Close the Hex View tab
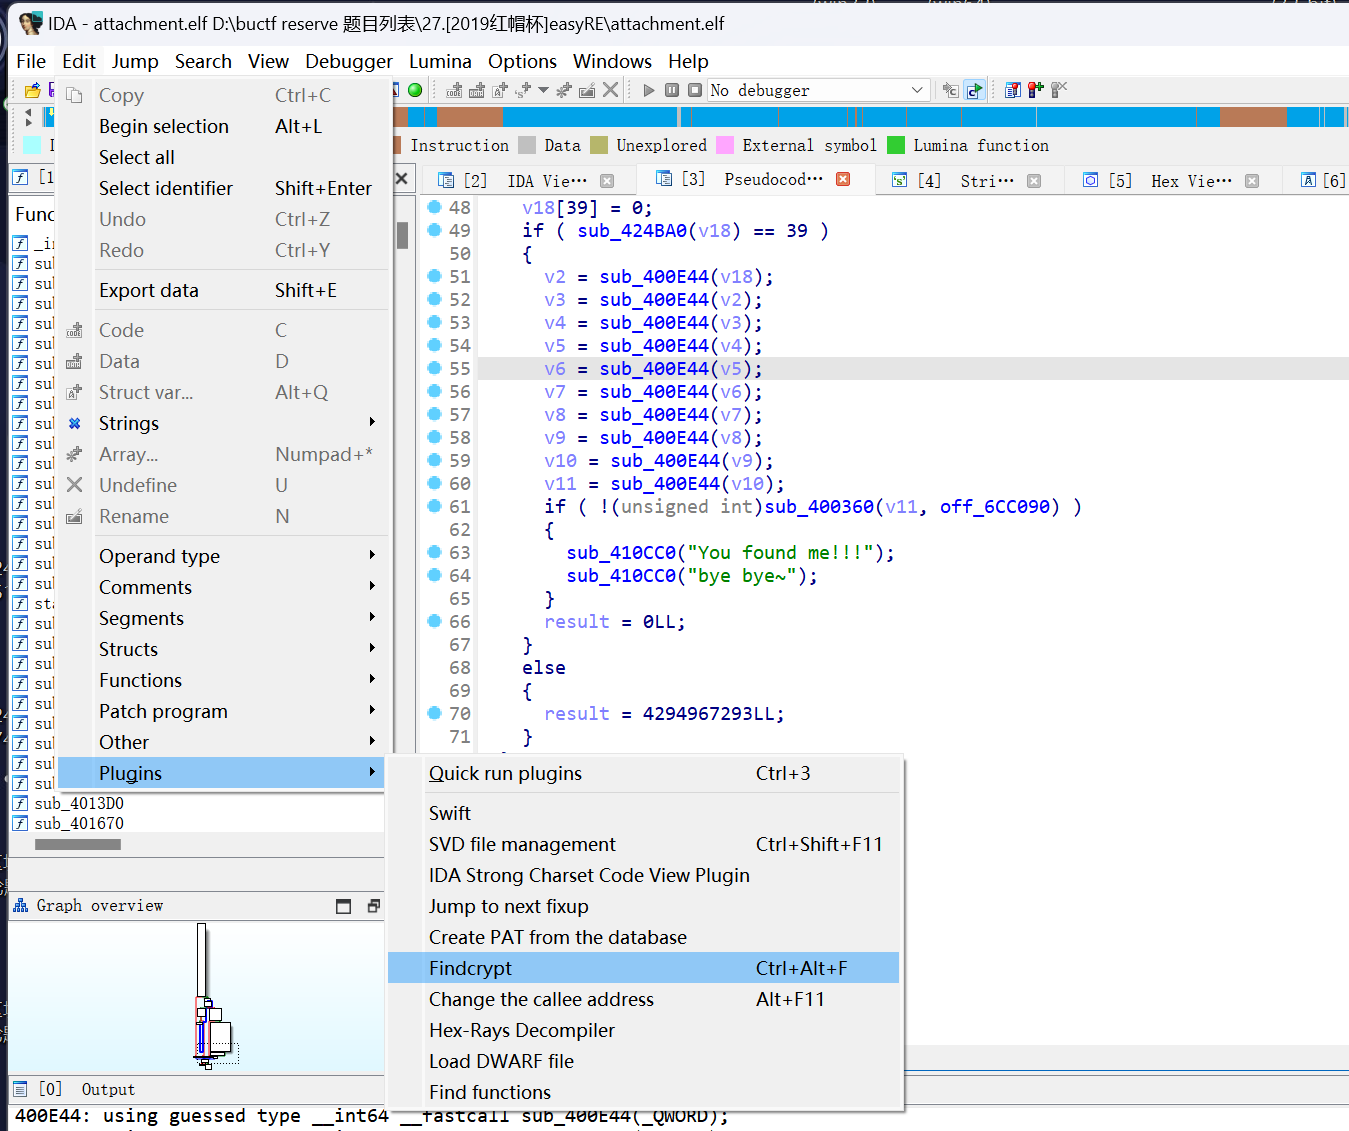 point(1252,181)
